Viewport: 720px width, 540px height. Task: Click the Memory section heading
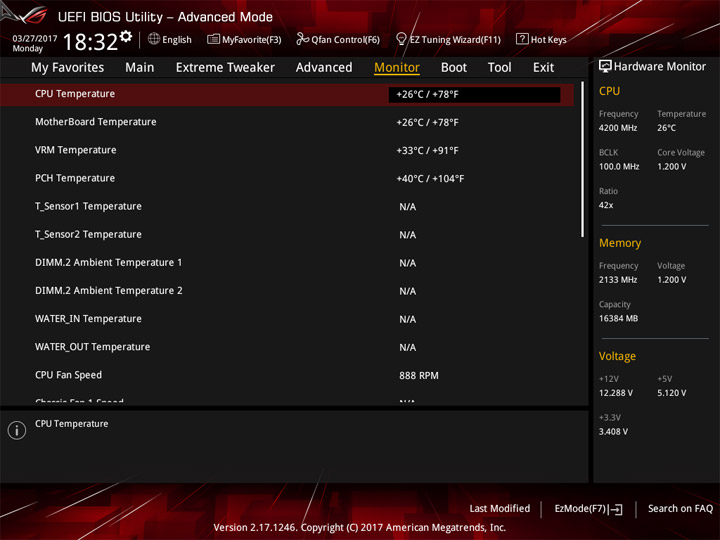point(620,243)
